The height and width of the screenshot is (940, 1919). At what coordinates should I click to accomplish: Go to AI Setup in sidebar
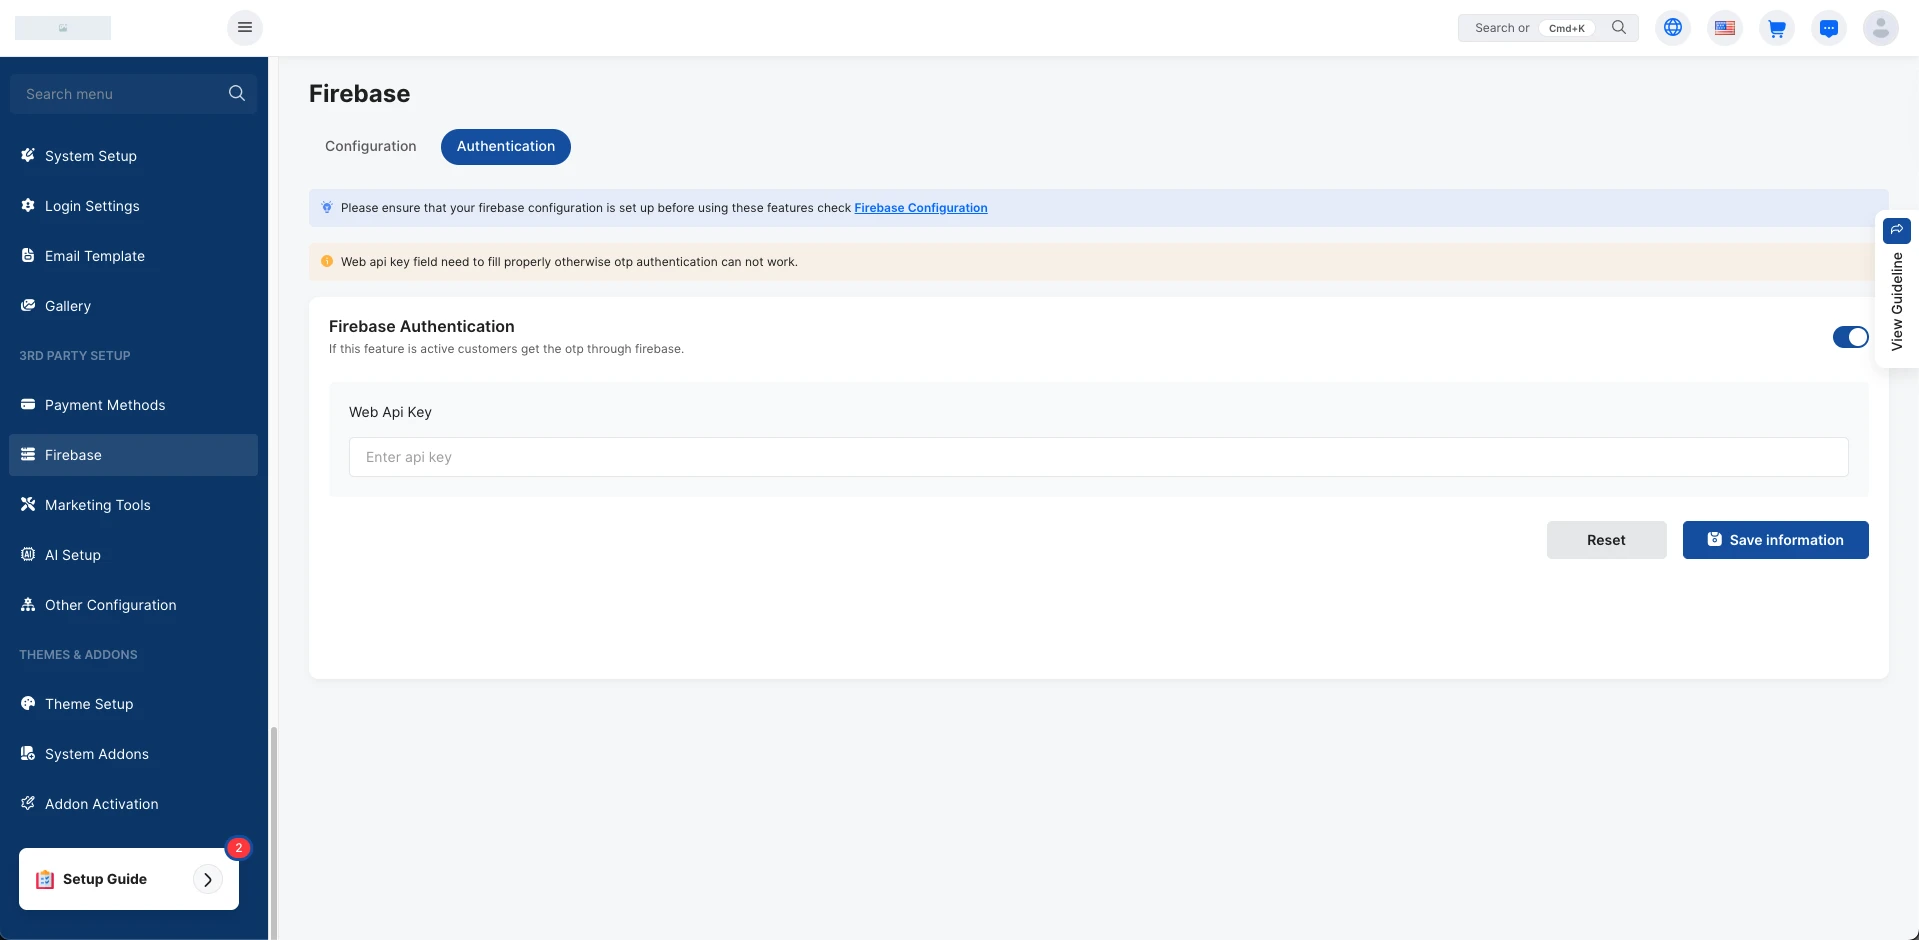[73, 555]
